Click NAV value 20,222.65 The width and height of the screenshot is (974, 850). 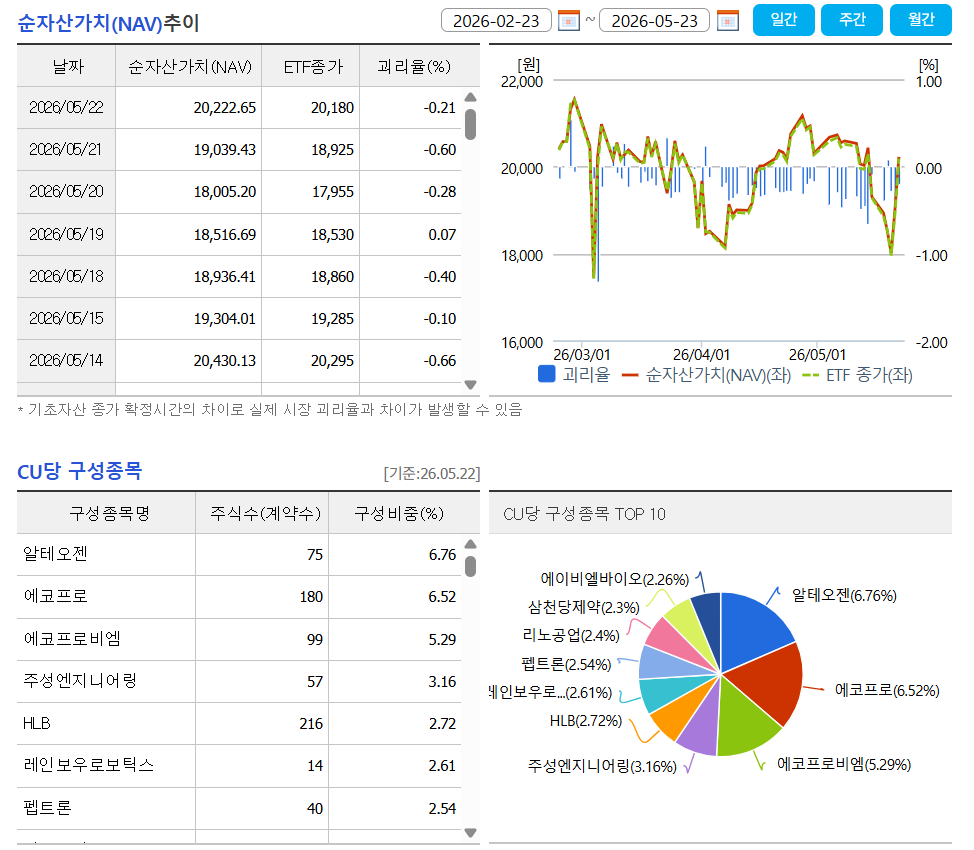pos(224,107)
